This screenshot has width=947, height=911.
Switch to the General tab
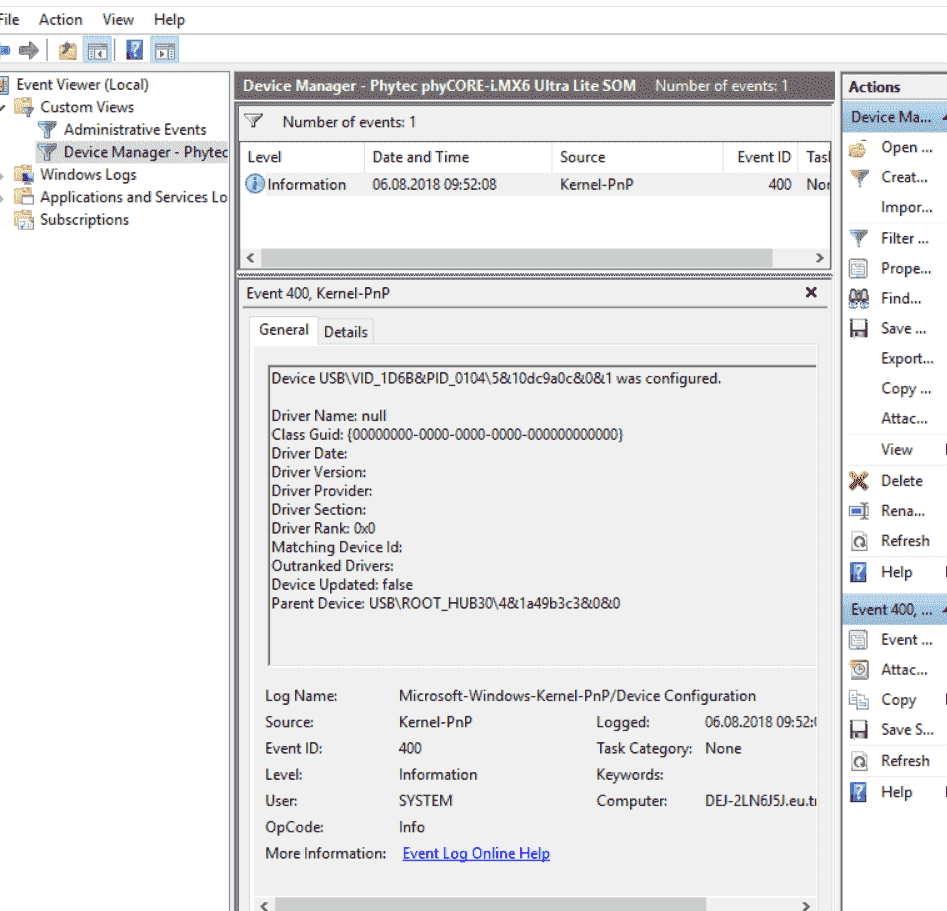click(283, 330)
